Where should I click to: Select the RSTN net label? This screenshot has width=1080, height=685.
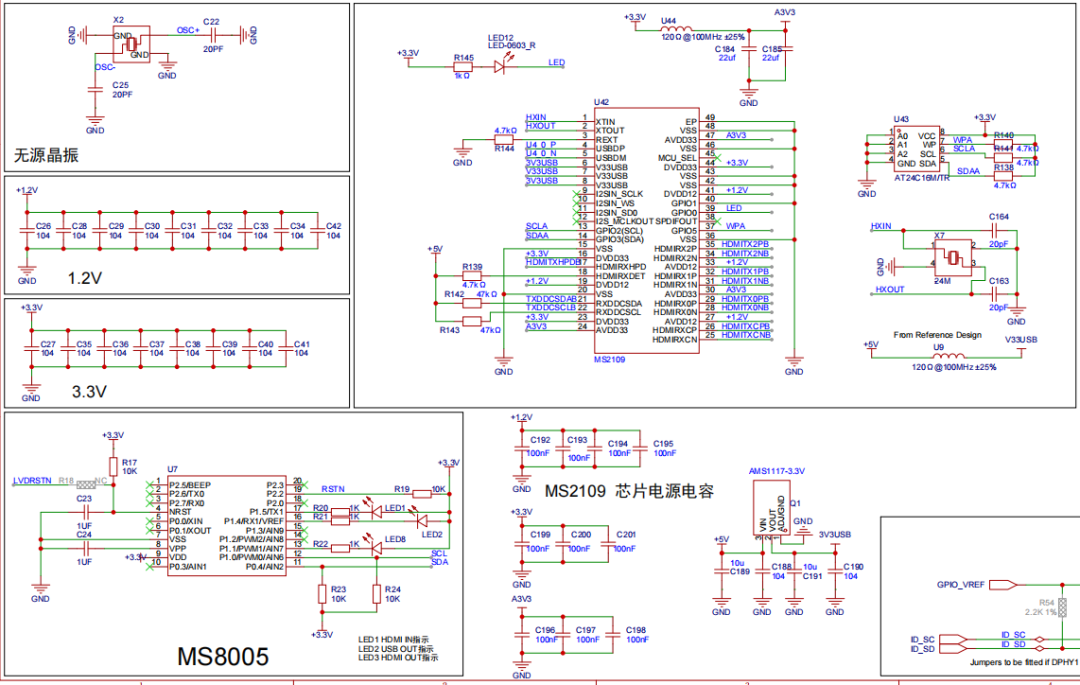[333, 489]
